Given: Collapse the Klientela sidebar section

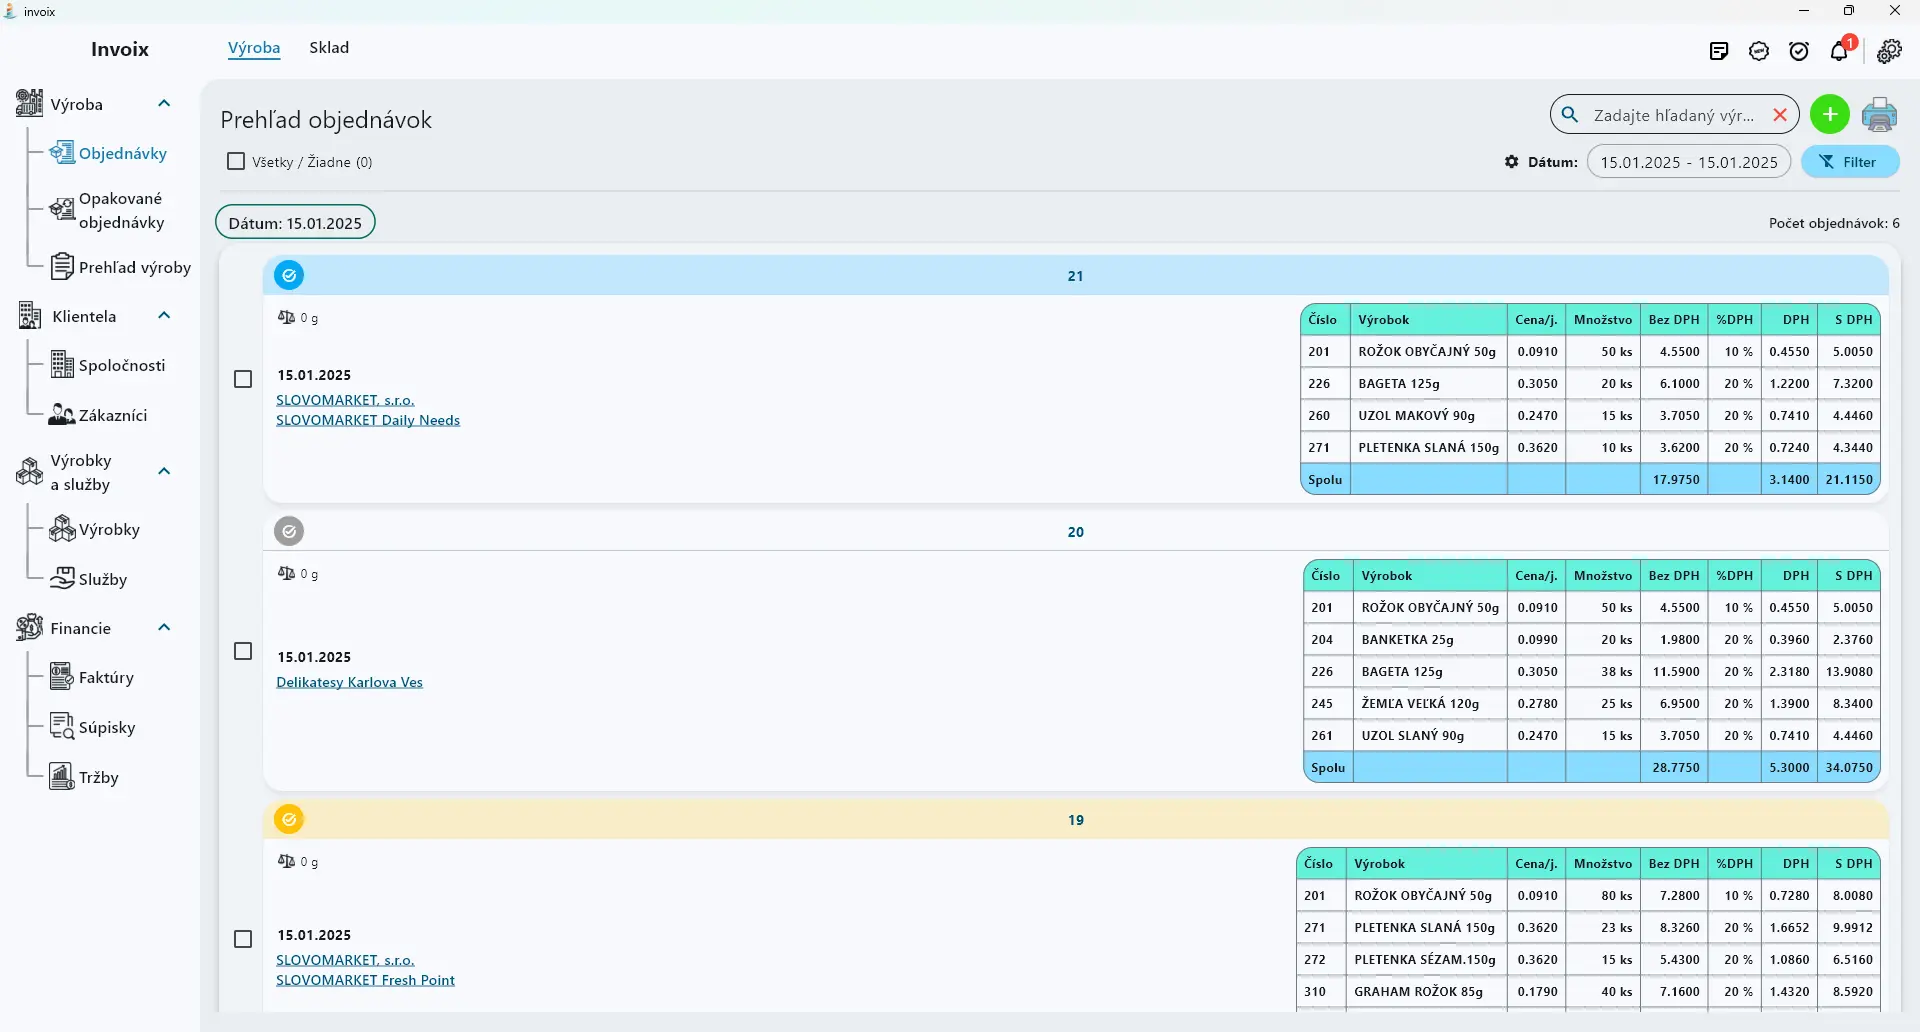Looking at the screenshot, I should [165, 315].
